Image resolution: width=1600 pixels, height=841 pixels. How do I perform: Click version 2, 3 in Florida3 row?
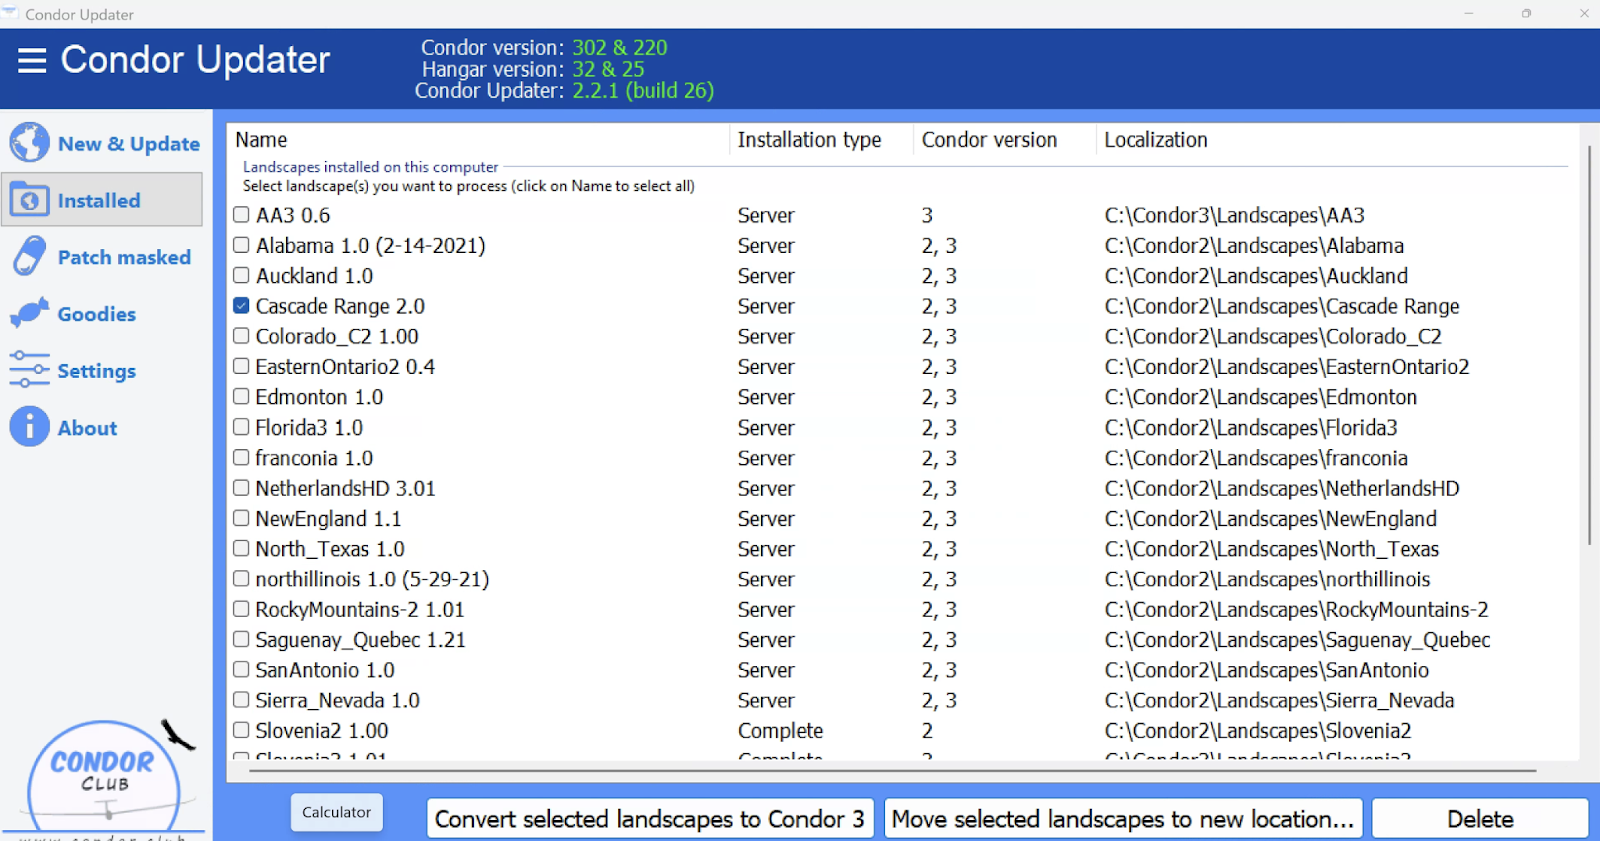tap(939, 428)
